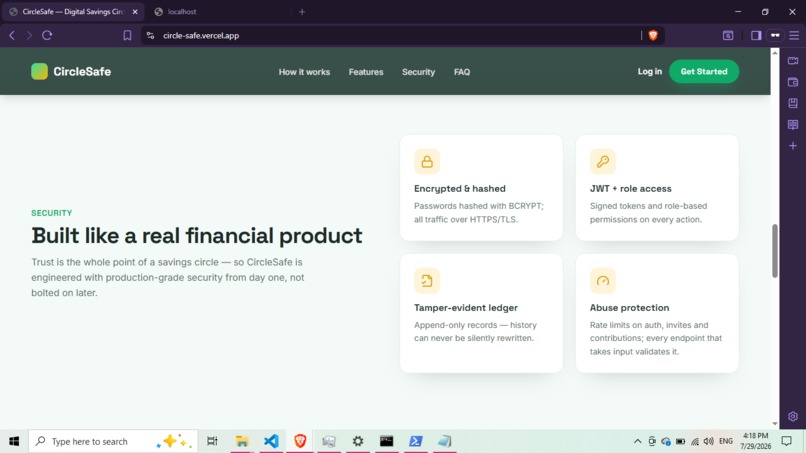The image size is (806, 453).
Task: Click the scrollbar up arrow
Action: pyautogui.click(x=775, y=52)
